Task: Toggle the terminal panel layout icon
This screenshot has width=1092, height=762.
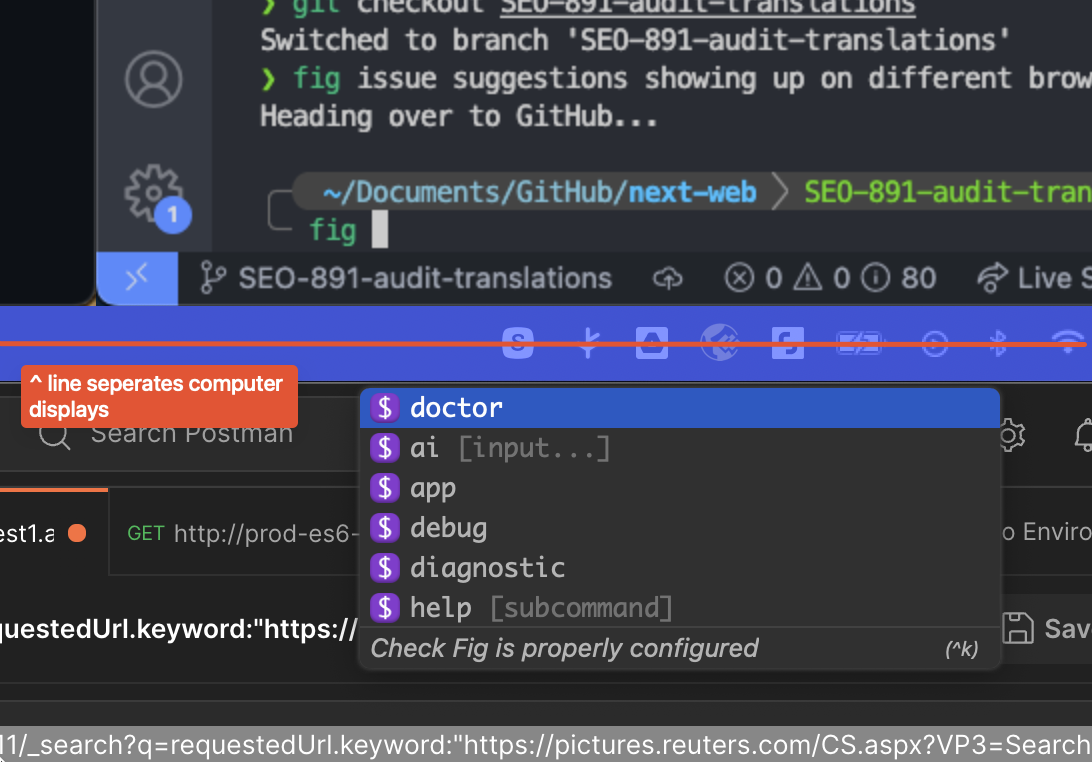Action: 137,278
